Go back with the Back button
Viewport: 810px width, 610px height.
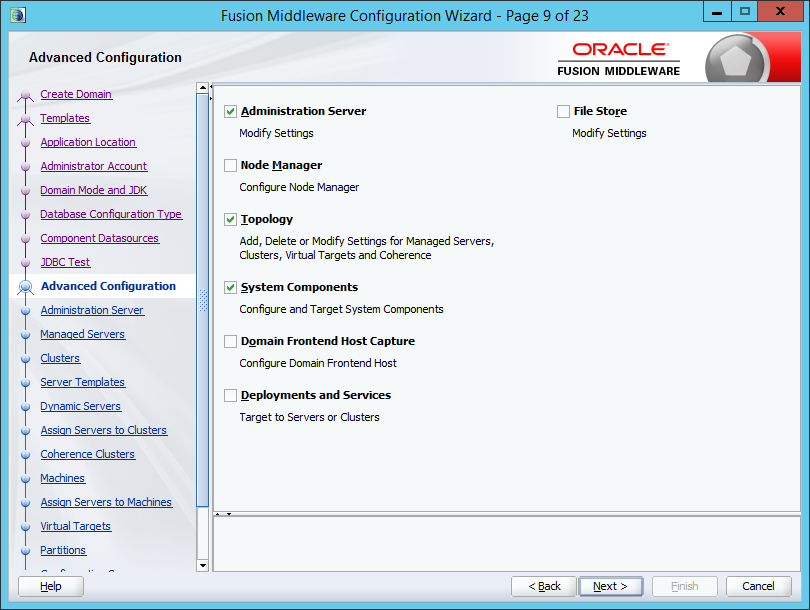[544, 586]
